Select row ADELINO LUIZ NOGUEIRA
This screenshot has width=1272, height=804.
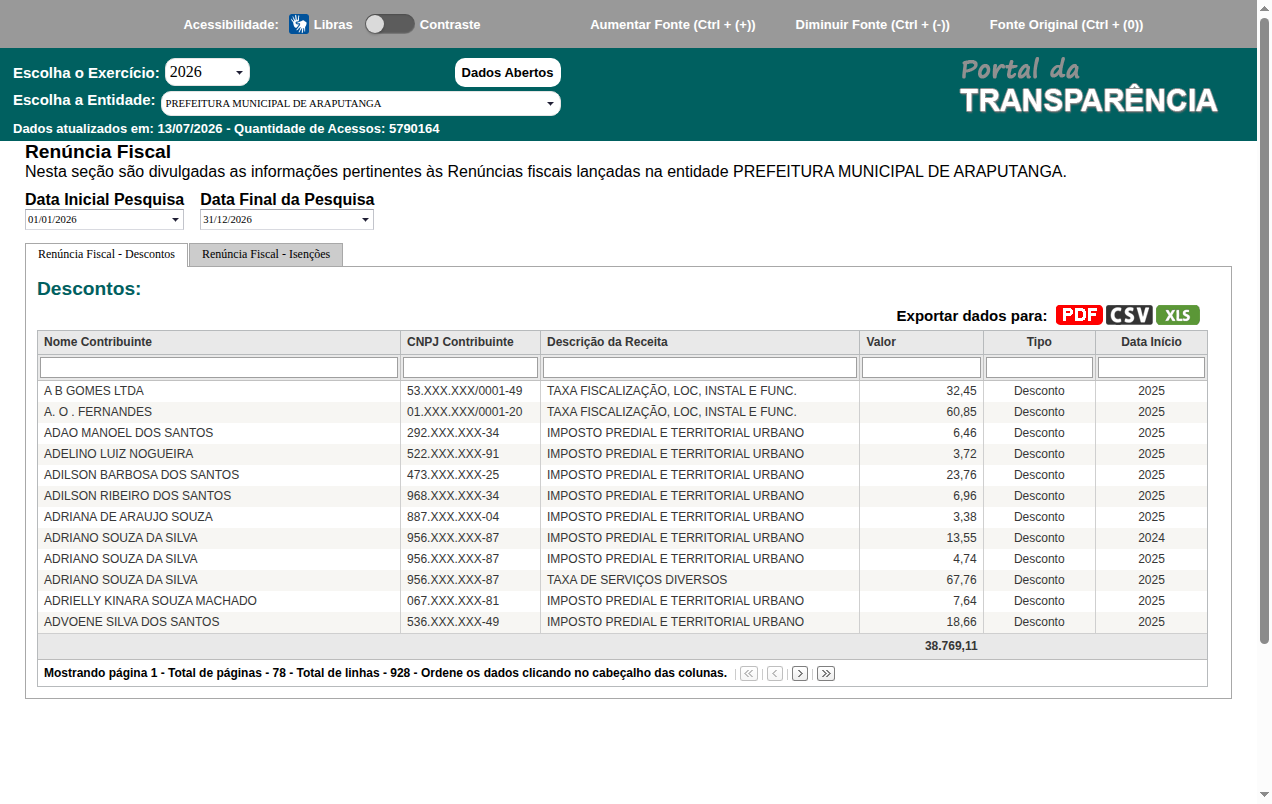(x=622, y=454)
